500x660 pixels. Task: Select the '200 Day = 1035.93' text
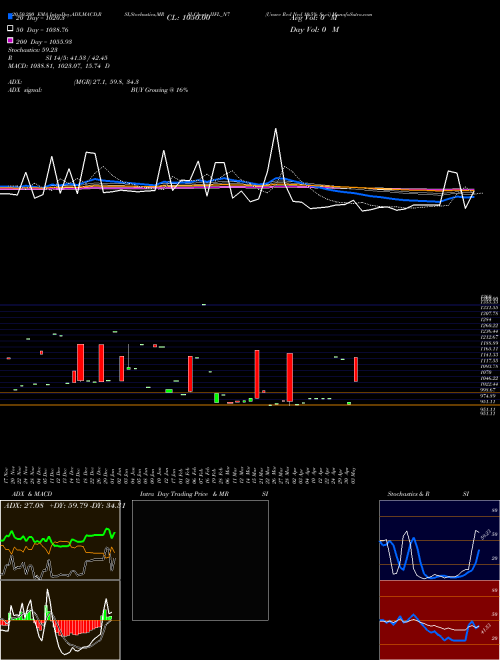pos(44,42)
